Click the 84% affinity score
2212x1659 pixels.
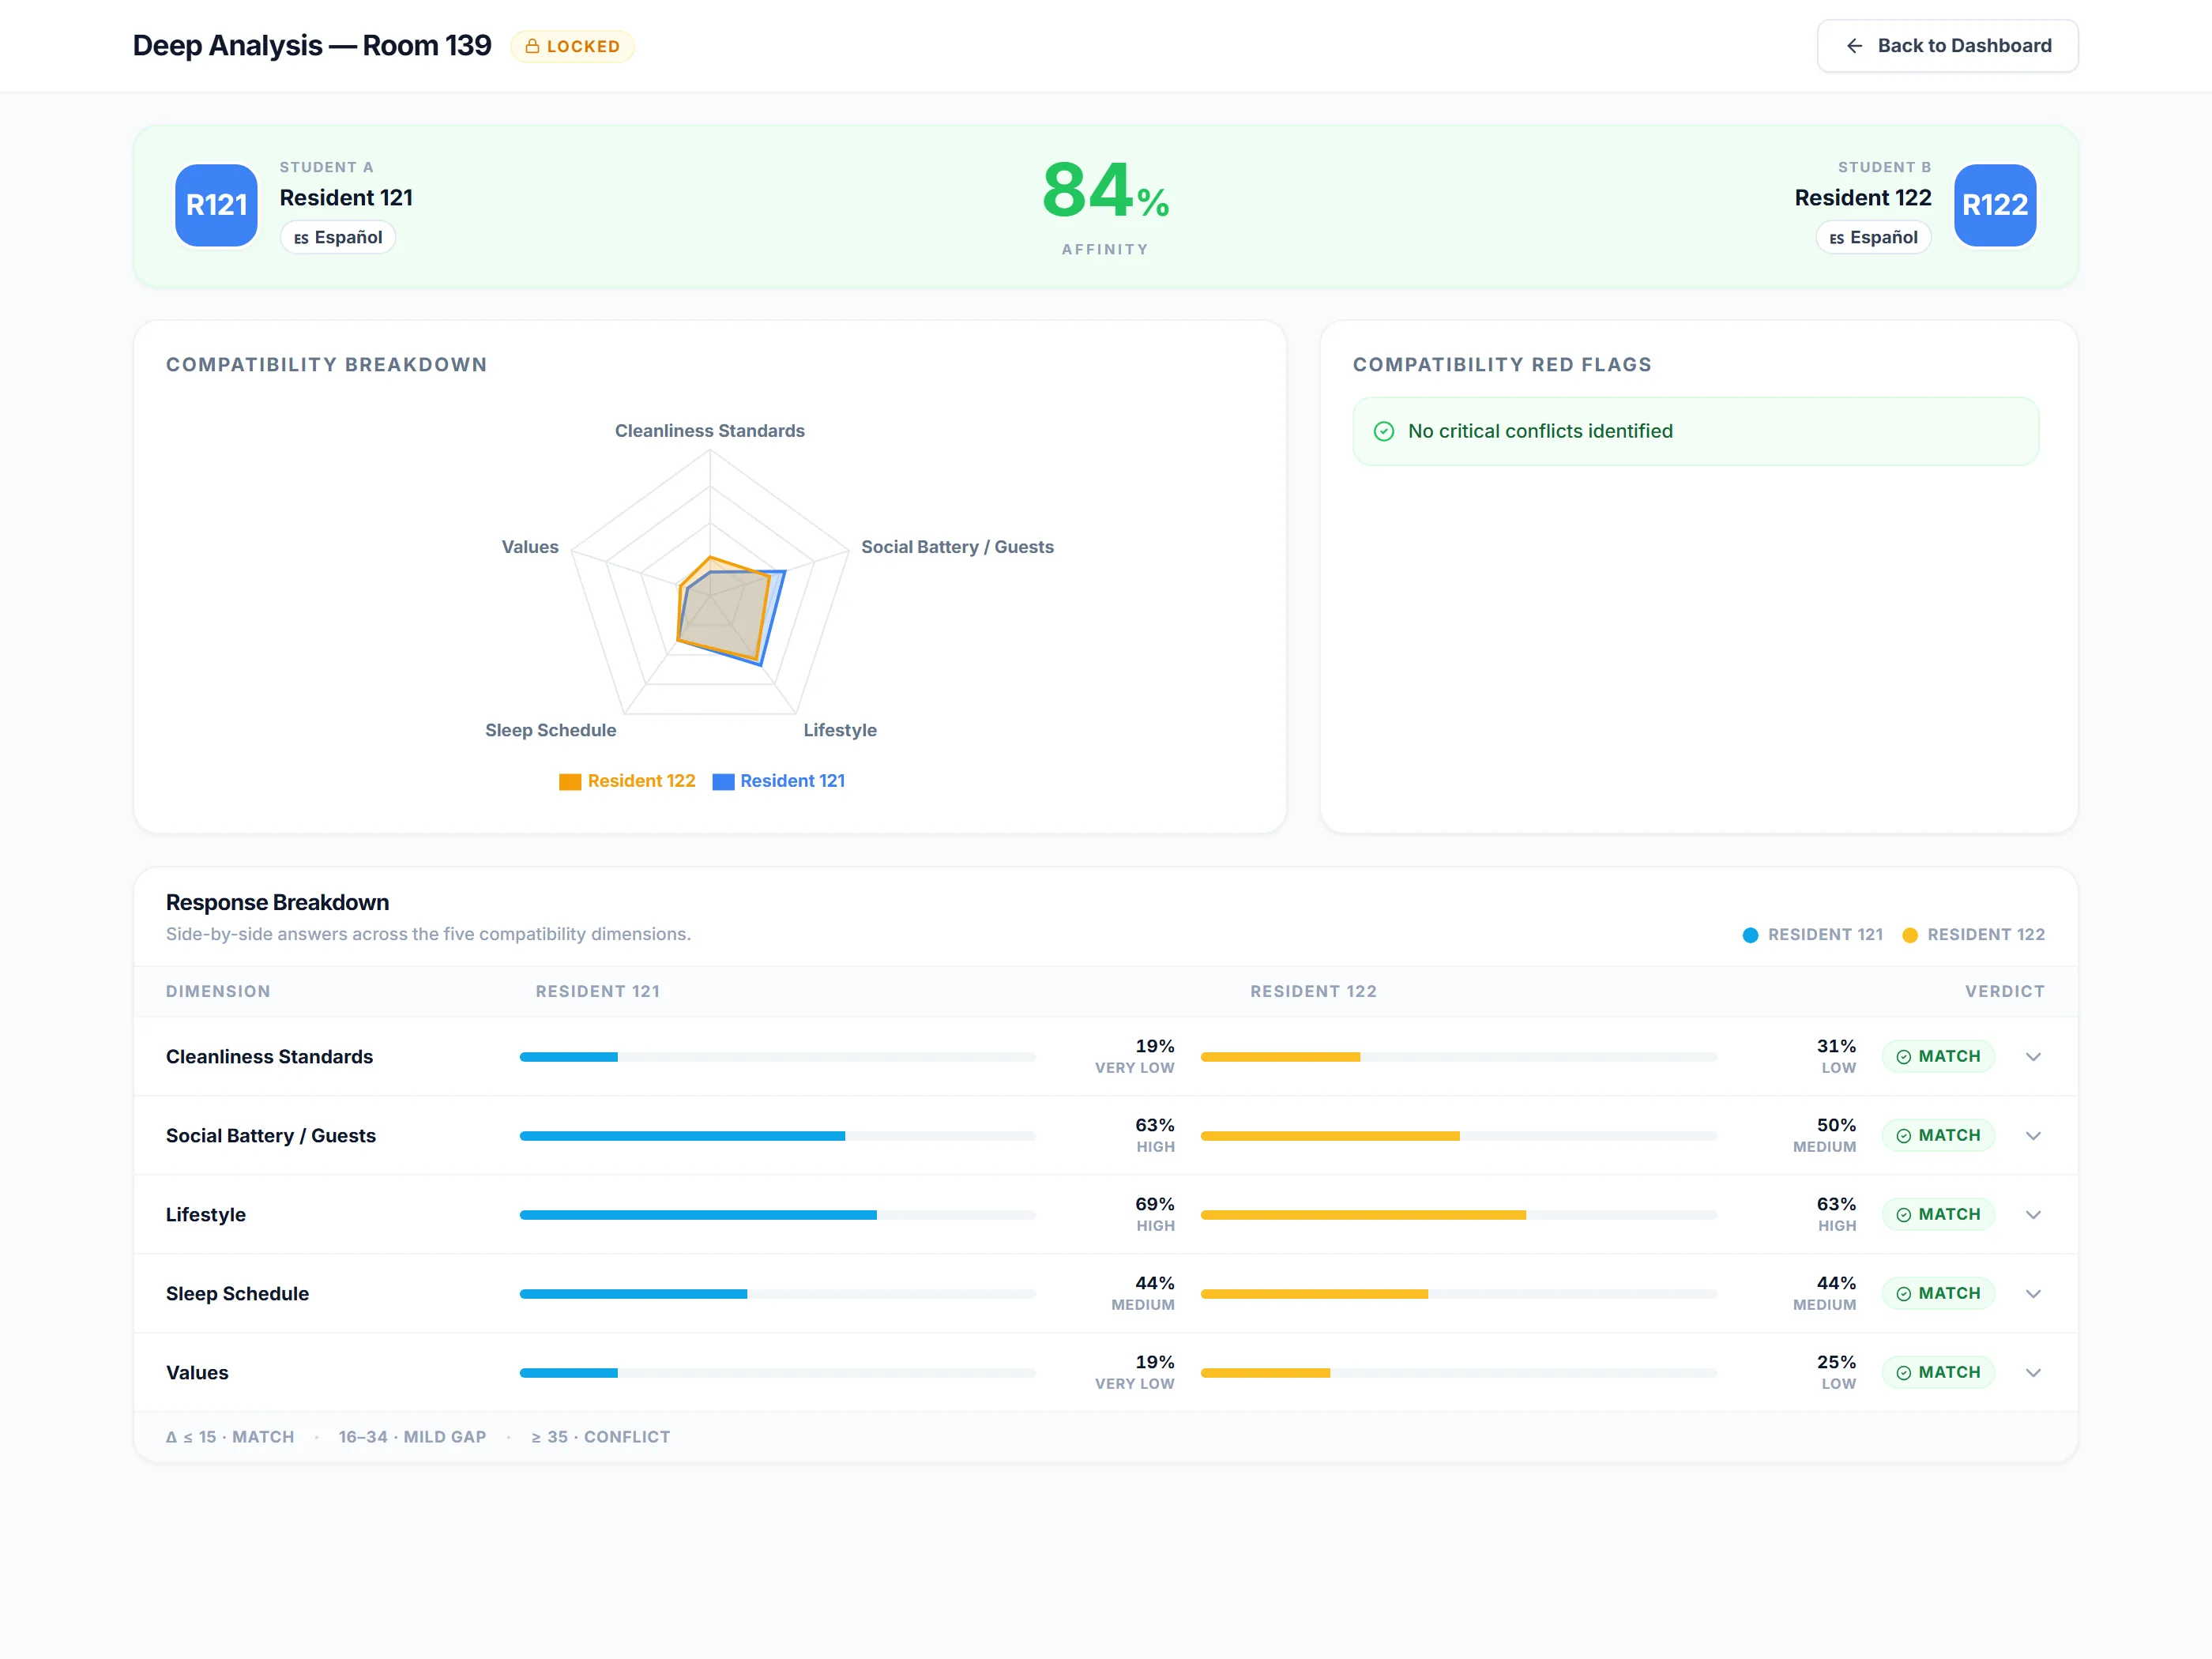coord(1105,190)
